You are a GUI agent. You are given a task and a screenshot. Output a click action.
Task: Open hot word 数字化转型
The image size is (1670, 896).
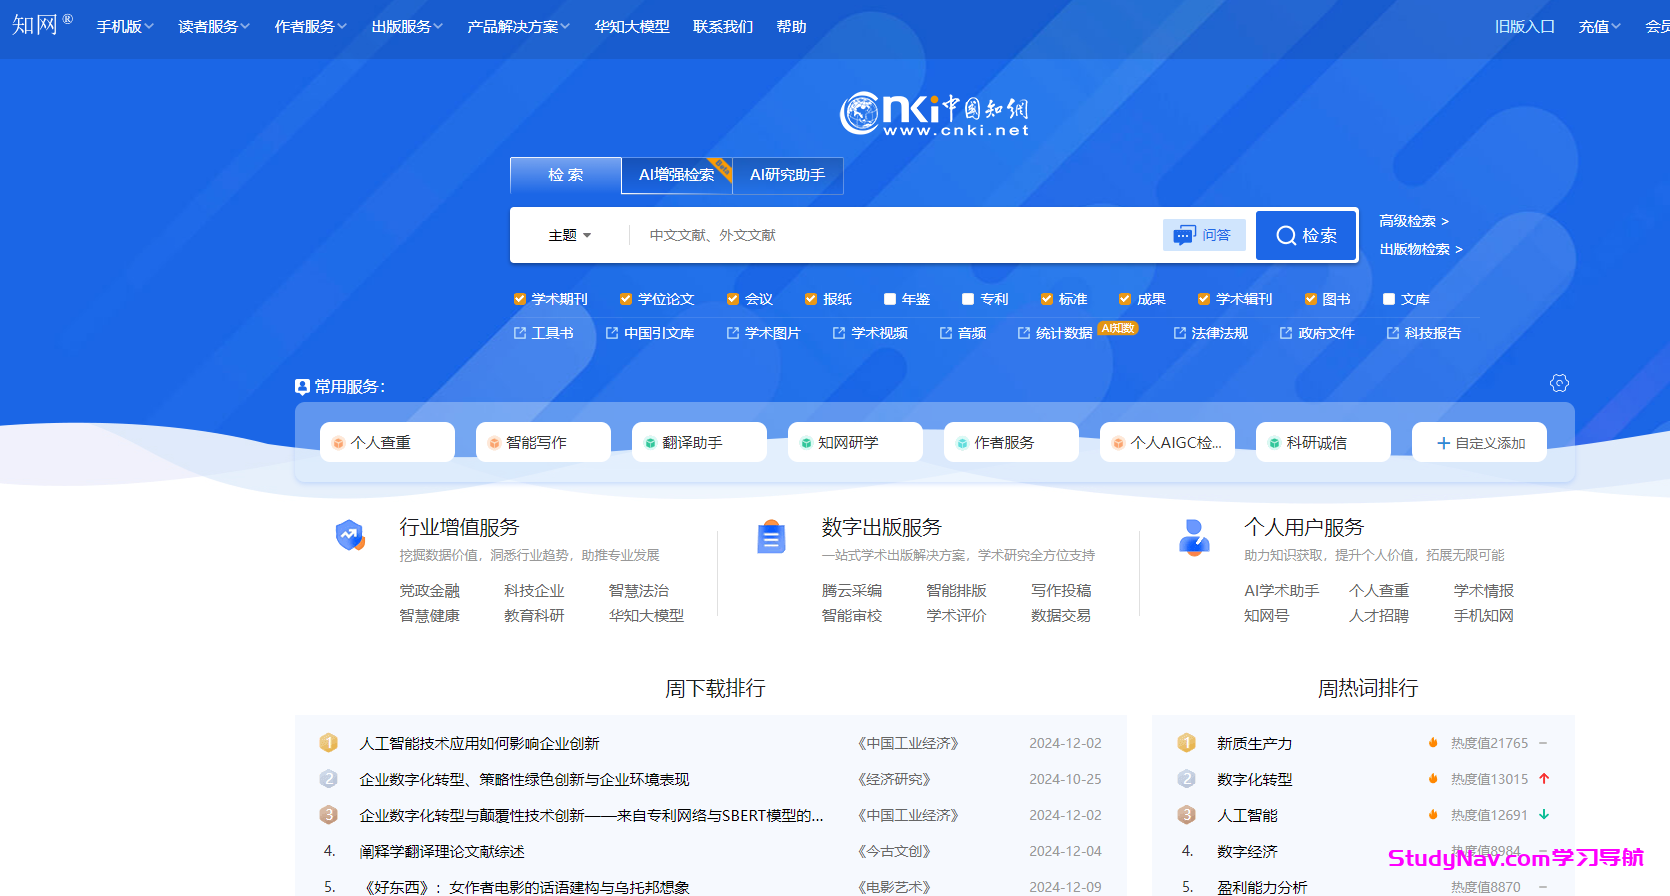click(1255, 779)
